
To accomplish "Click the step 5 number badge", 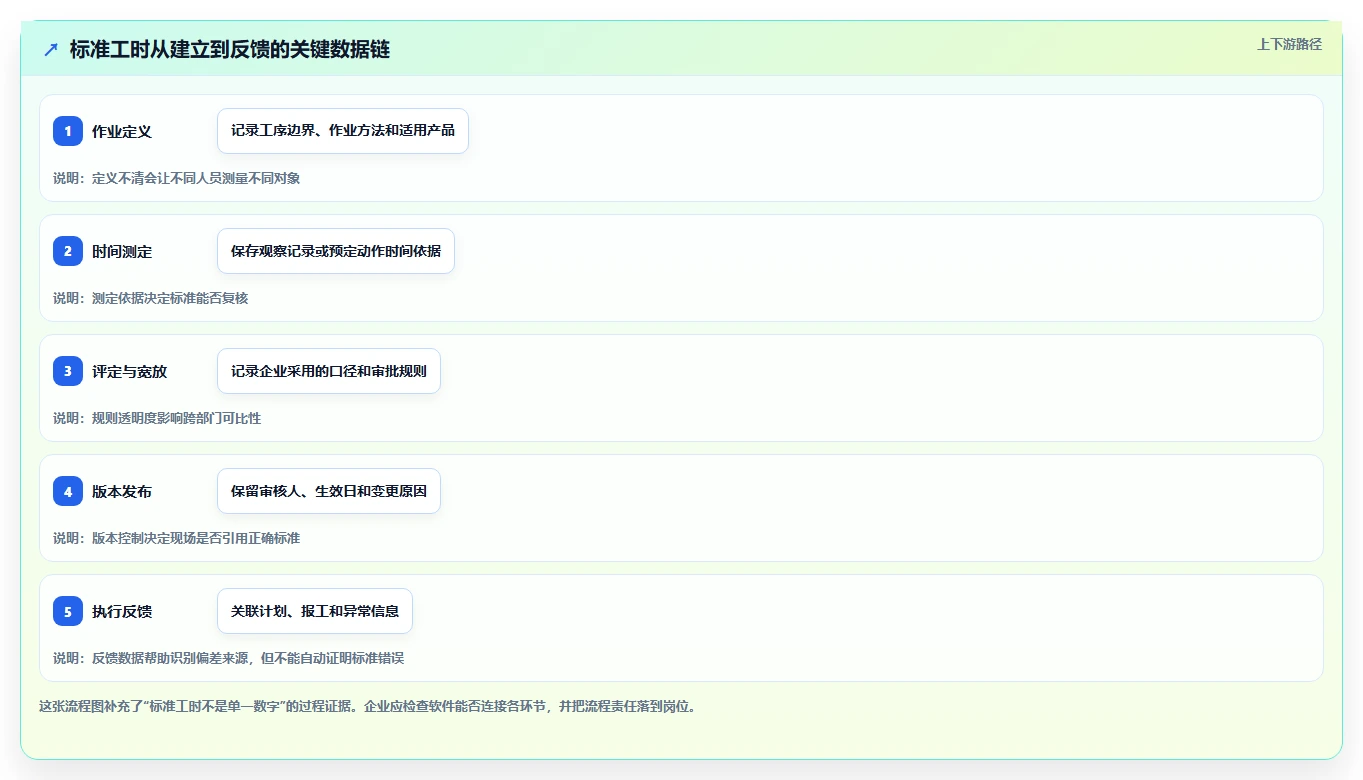I will pyautogui.click(x=68, y=611).
